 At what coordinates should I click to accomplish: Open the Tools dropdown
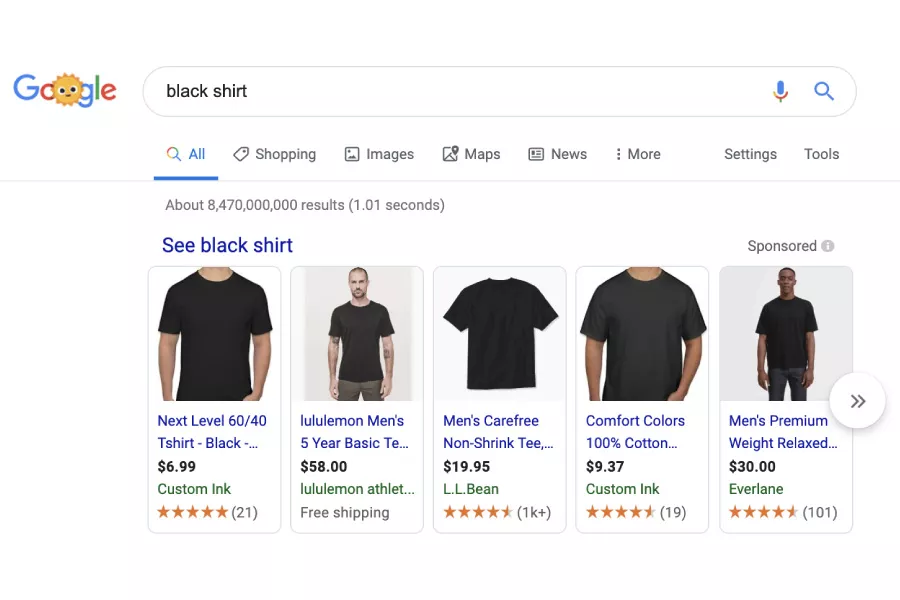pos(821,154)
